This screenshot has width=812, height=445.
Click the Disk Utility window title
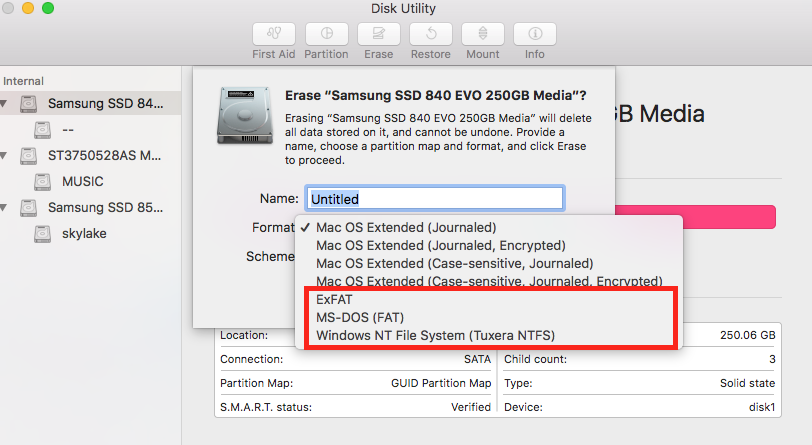pyautogui.click(x=403, y=8)
